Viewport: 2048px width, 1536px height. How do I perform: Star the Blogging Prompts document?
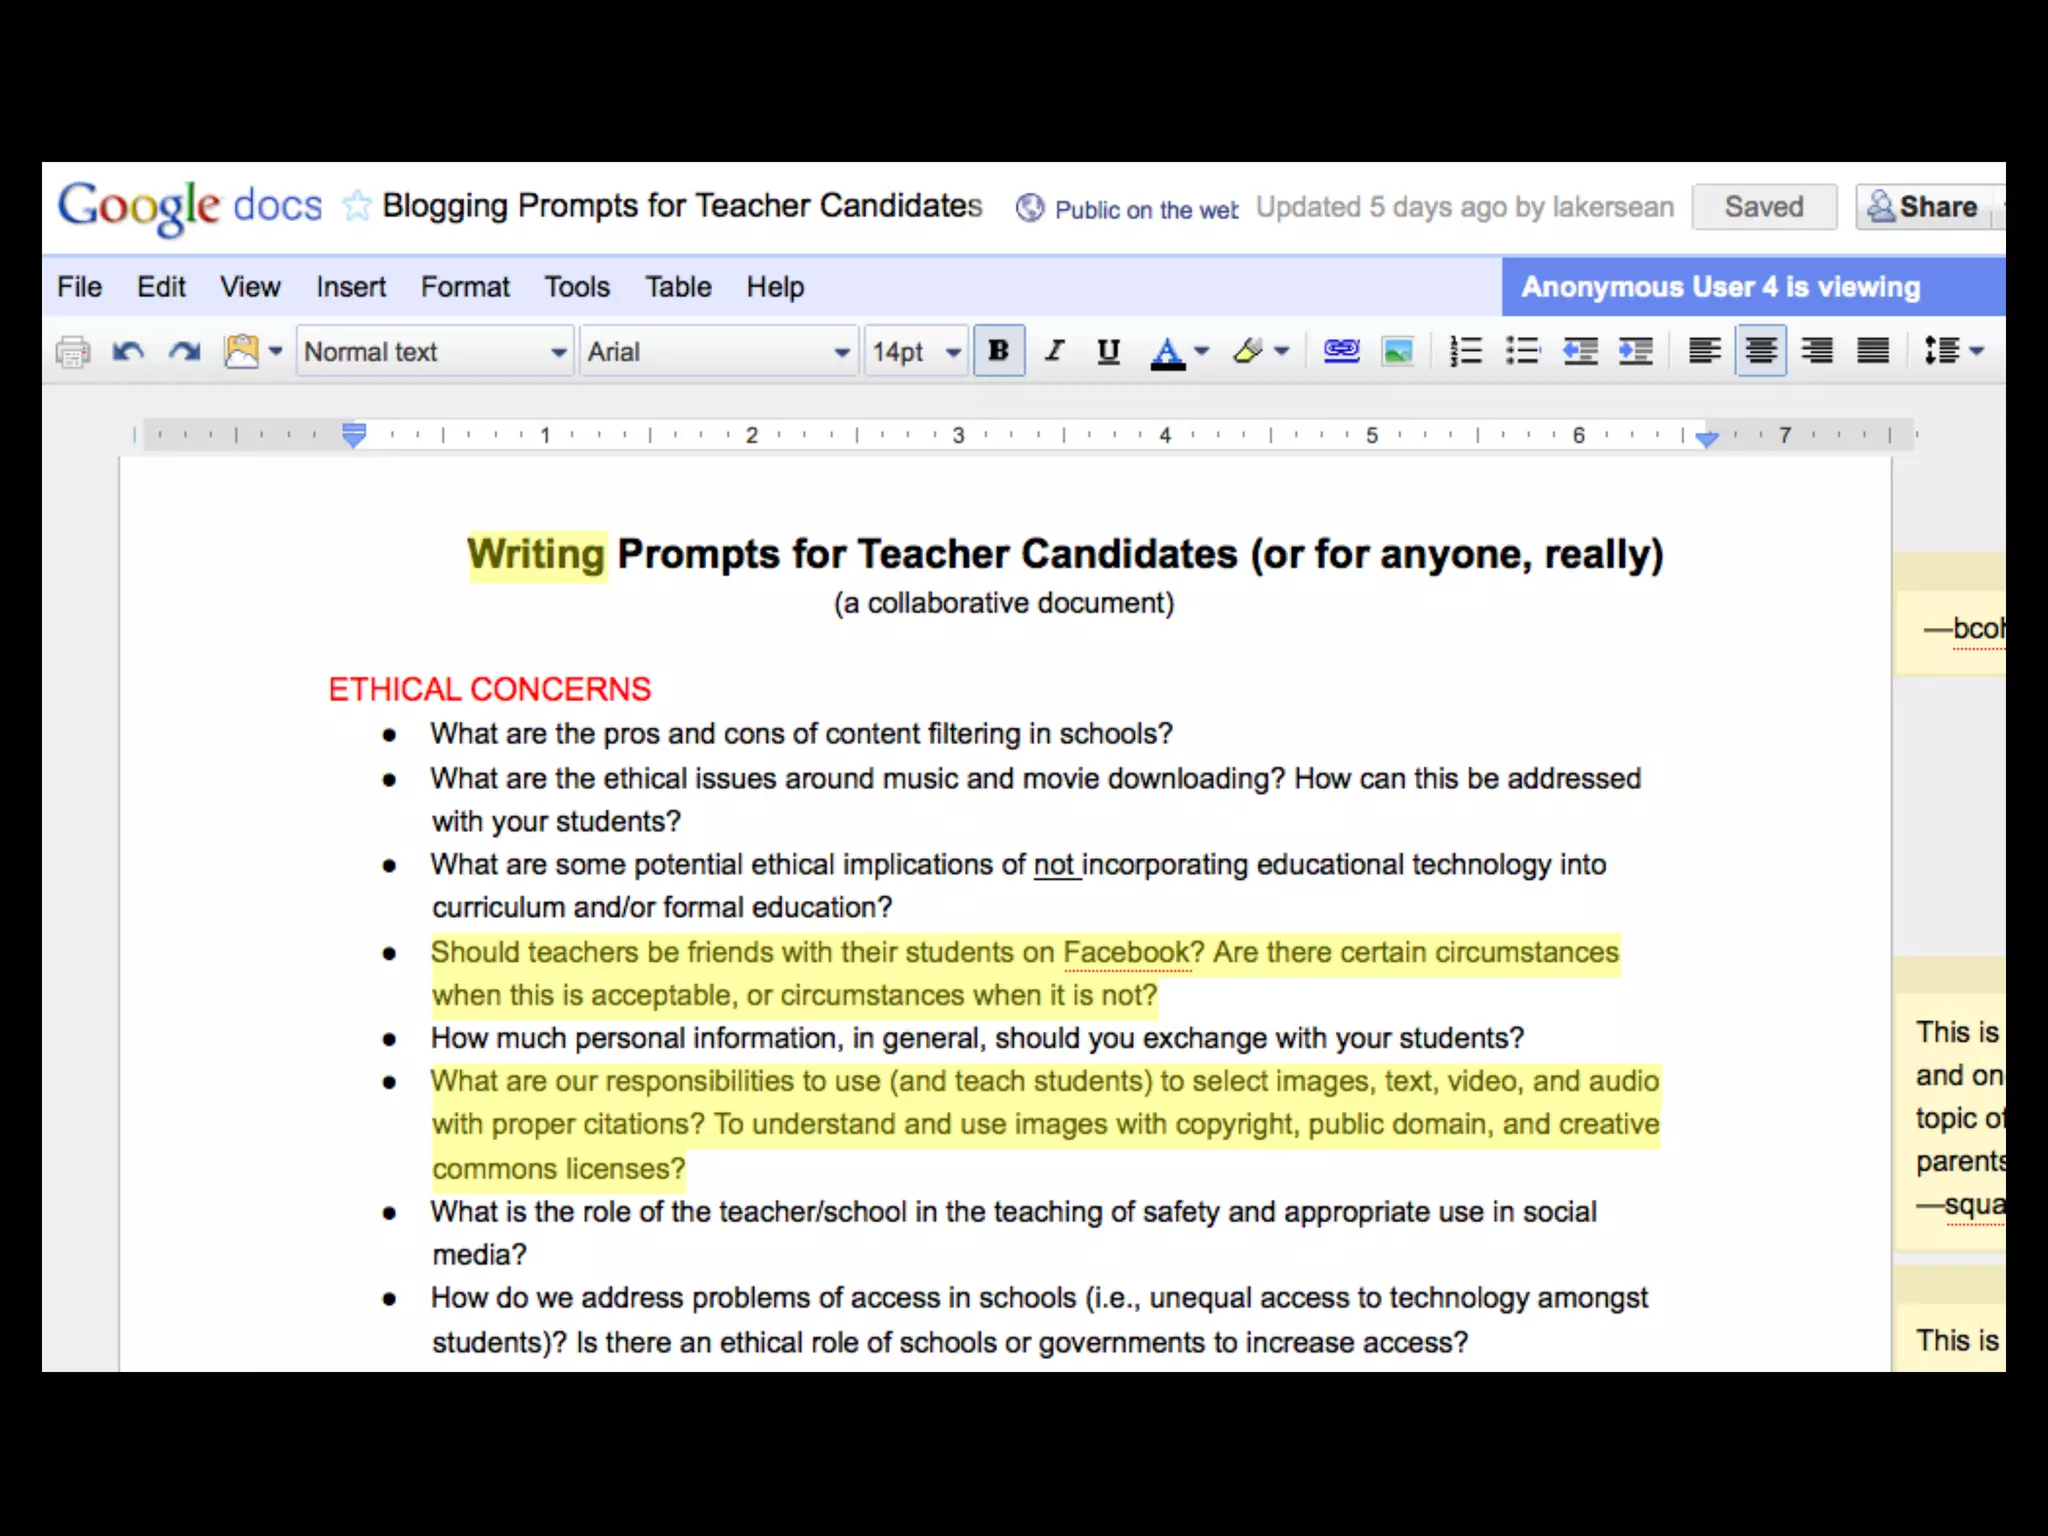(x=356, y=206)
